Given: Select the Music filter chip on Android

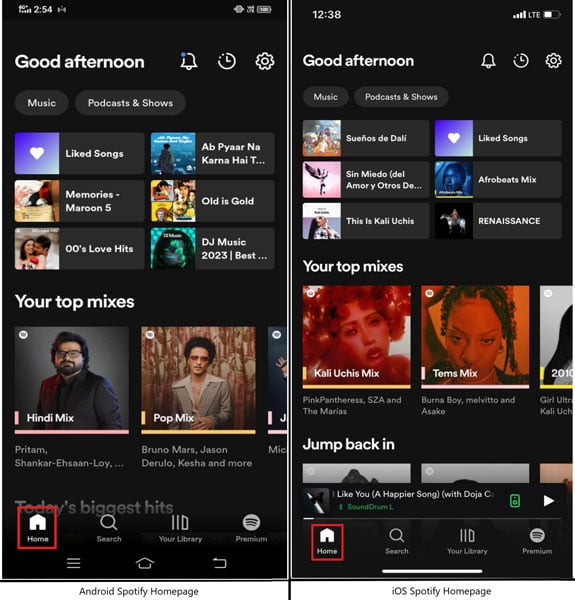Looking at the screenshot, I should [41, 103].
